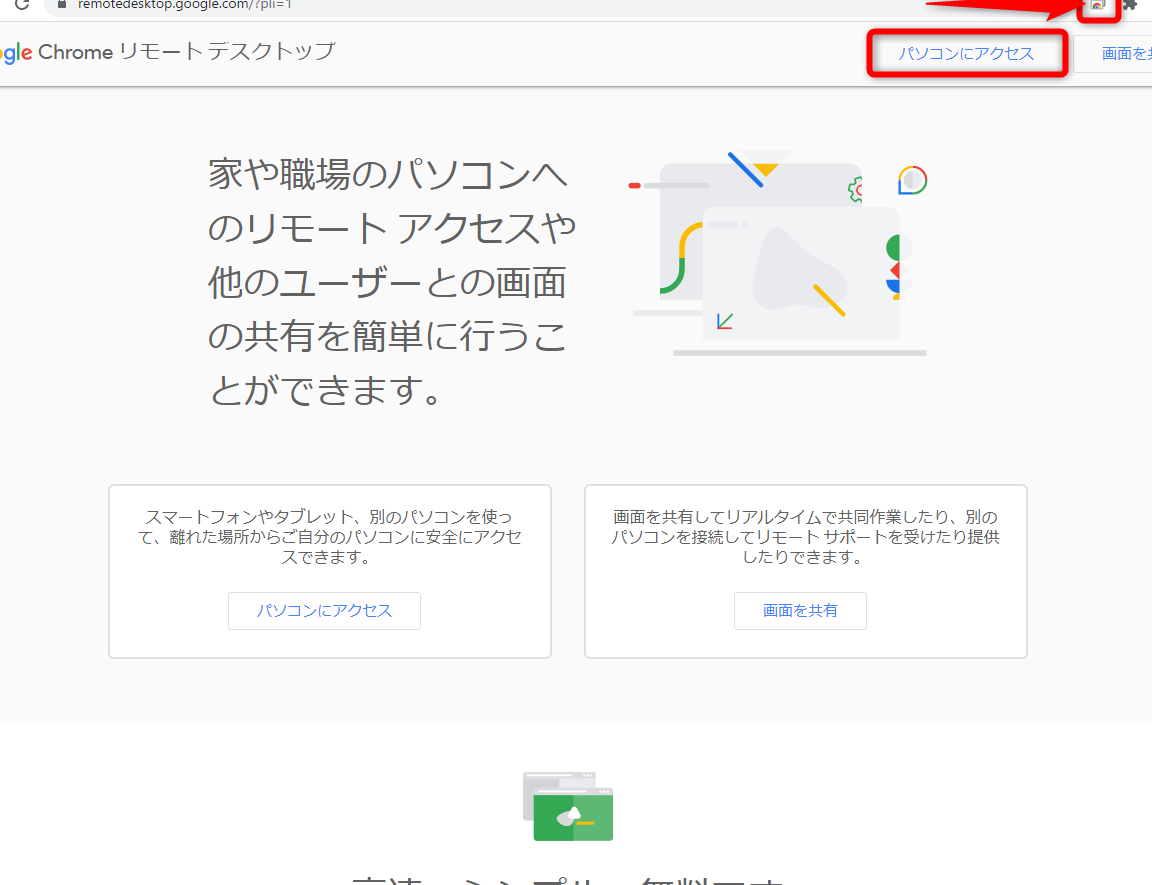Reload the page with the refresh icon
Viewport: 1152px width, 885px height.
tap(22, 4)
